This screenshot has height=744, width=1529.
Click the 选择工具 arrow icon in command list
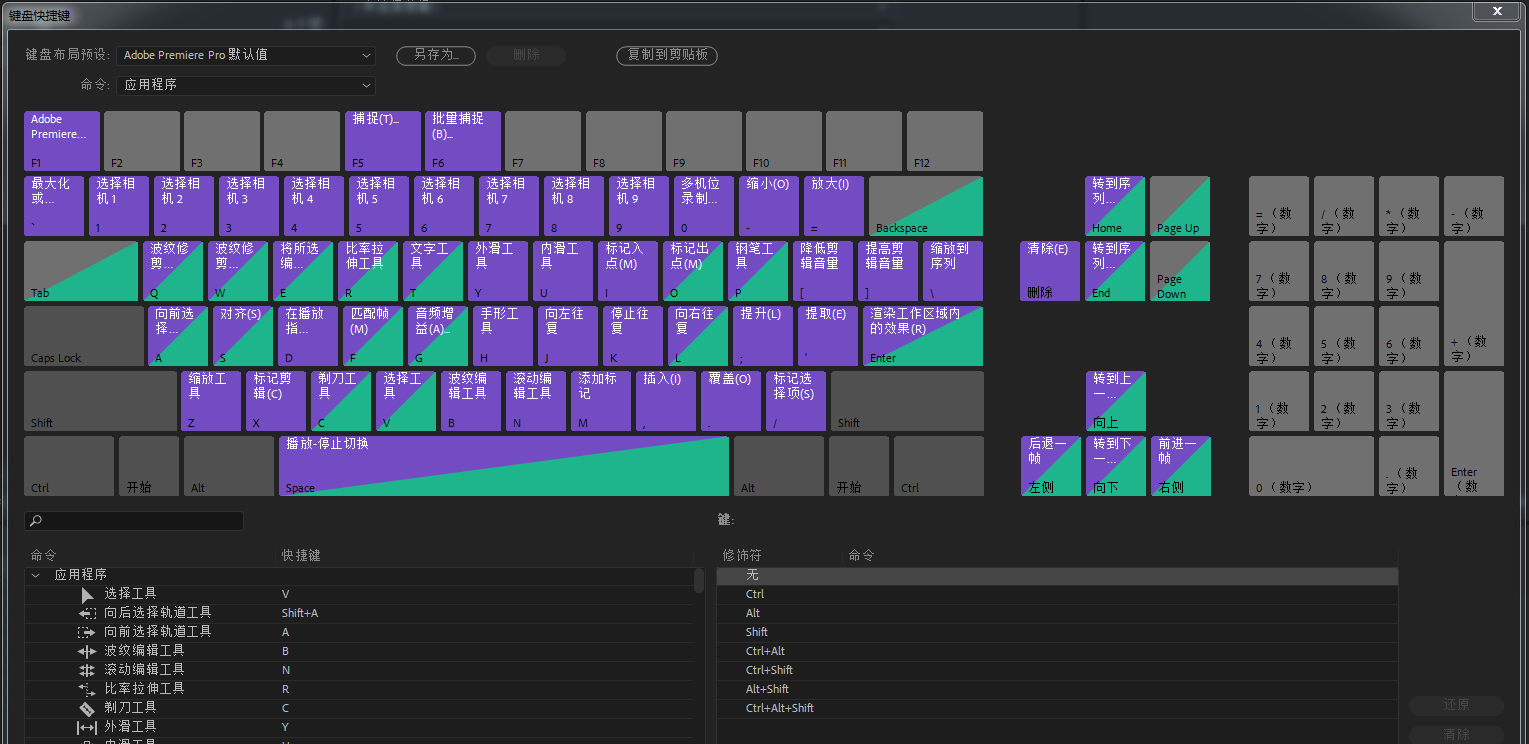point(87,595)
